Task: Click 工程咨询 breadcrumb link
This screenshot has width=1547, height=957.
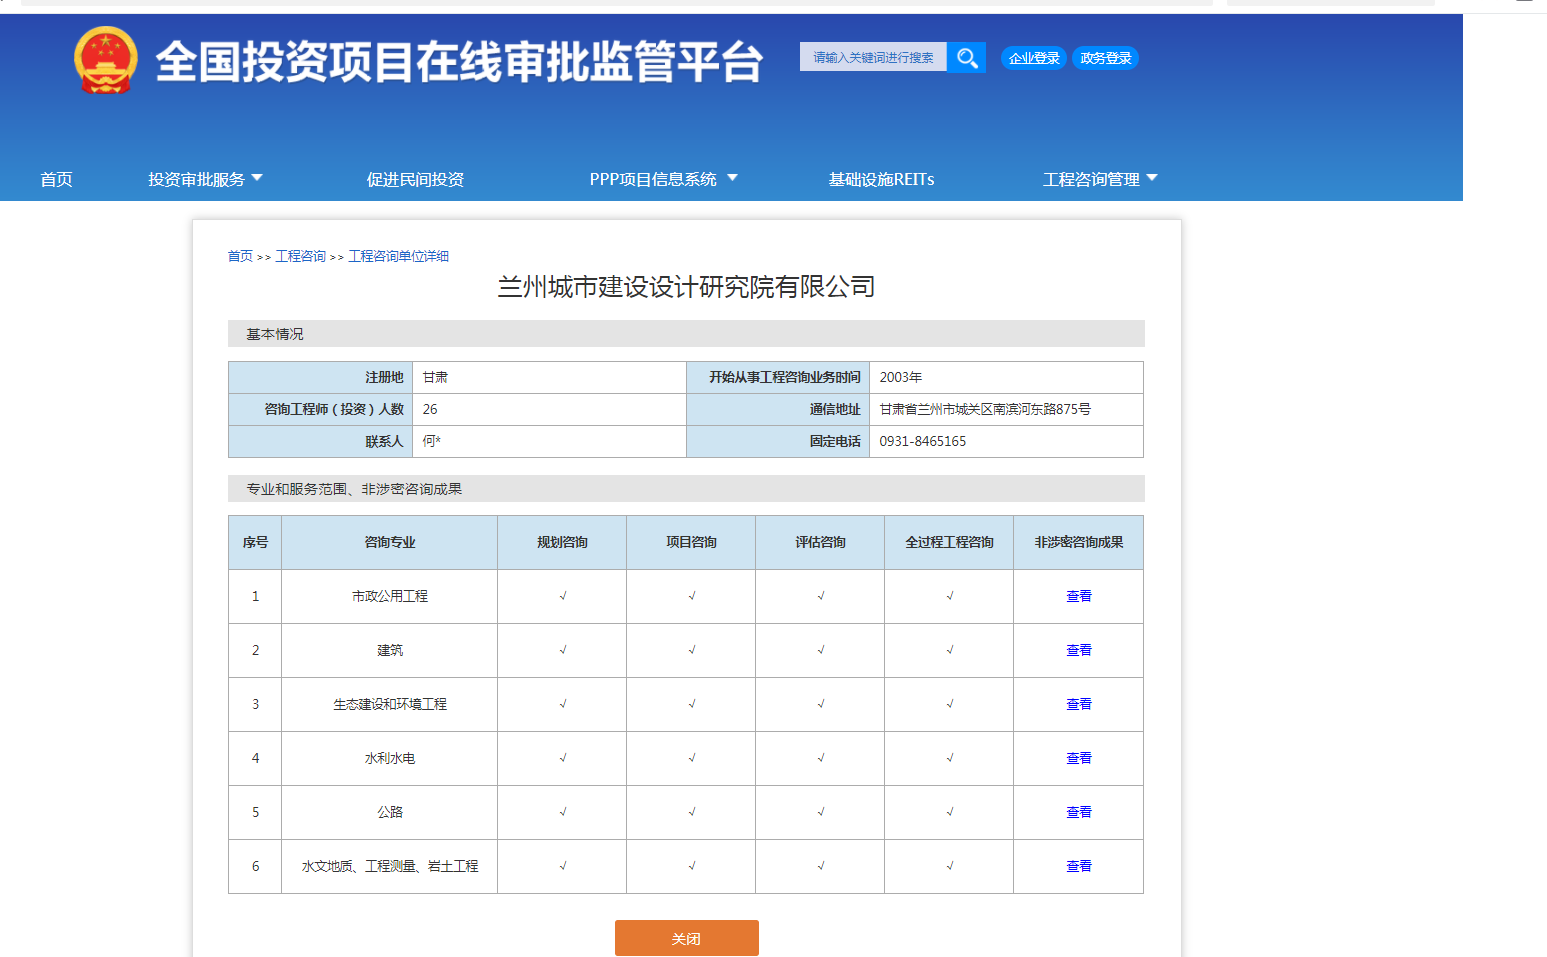Action: pyautogui.click(x=300, y=256)
